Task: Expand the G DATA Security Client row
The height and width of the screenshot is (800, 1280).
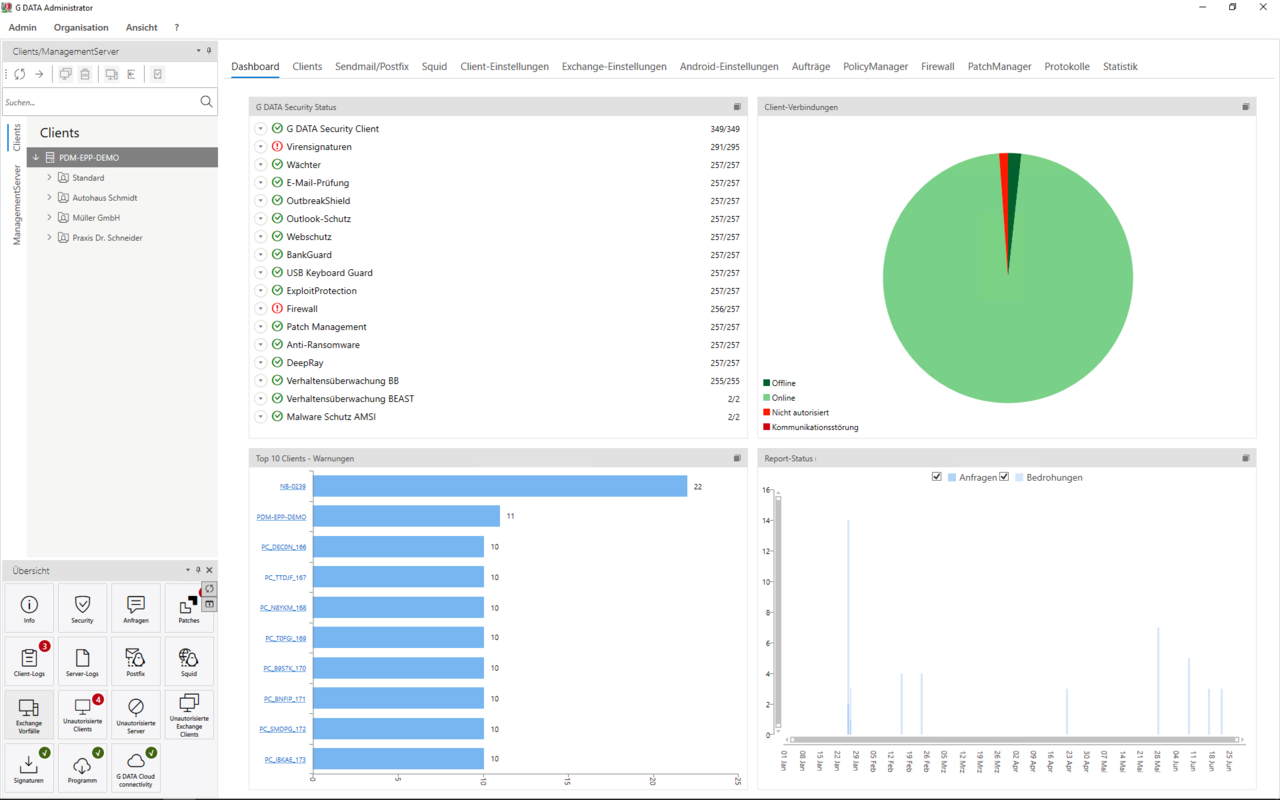Action: pyautogui.click(x=261, y=129)
